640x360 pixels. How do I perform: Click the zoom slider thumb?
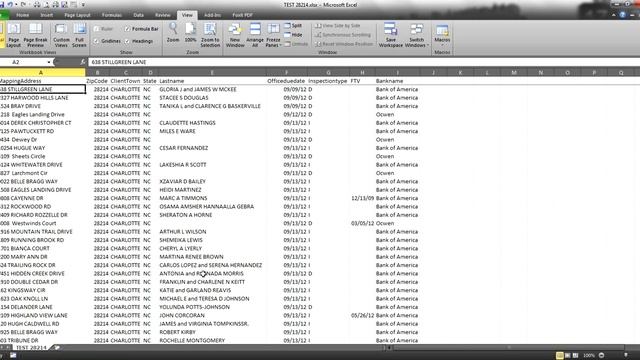pos(626,356)
